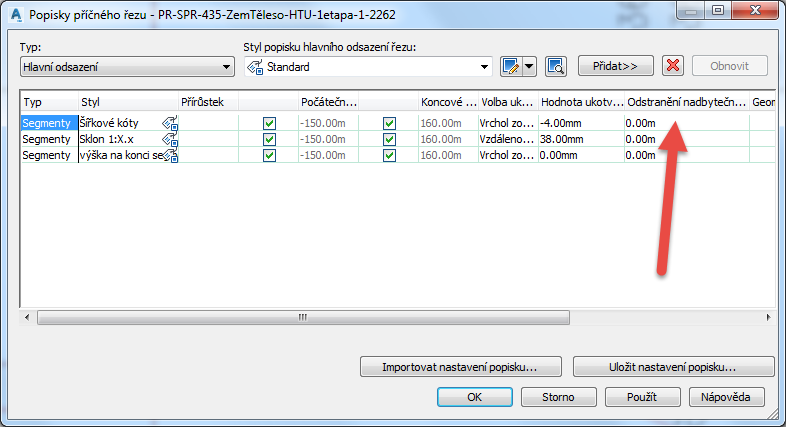This screenshot has height=427, width=786.
Task: Click style picker icon in Sklon 1:X.x row
Action: (169, 139)
